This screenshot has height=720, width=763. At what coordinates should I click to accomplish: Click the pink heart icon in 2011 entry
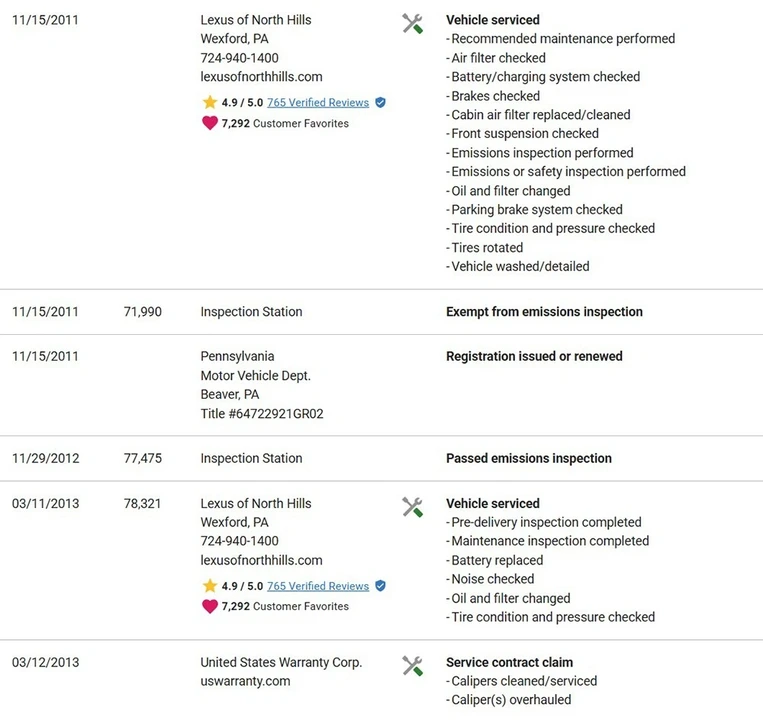[x=210, y=123]
